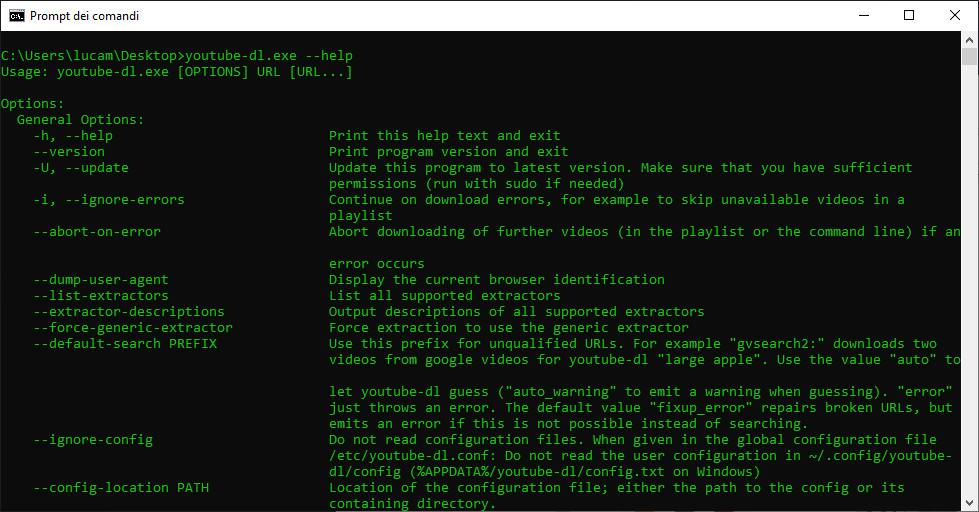Click the 'General Options:' heading
The height and width of the screenshot is (512, 979).
point(81,119)
